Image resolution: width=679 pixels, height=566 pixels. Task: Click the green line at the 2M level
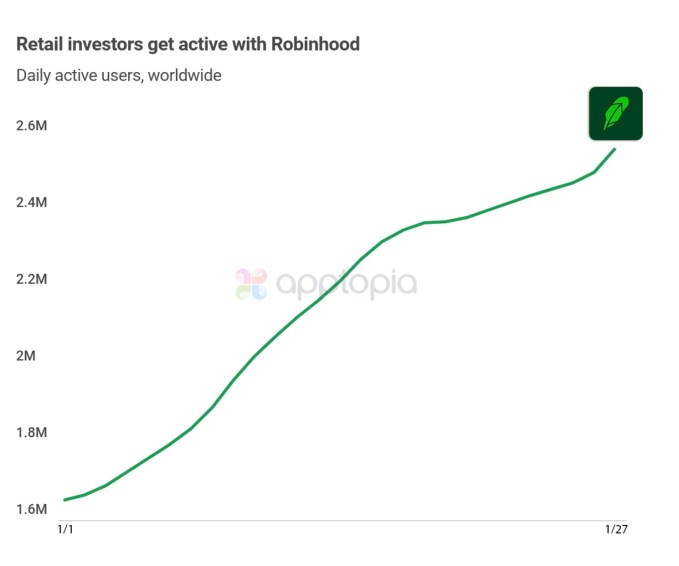[x=251, y=357]
